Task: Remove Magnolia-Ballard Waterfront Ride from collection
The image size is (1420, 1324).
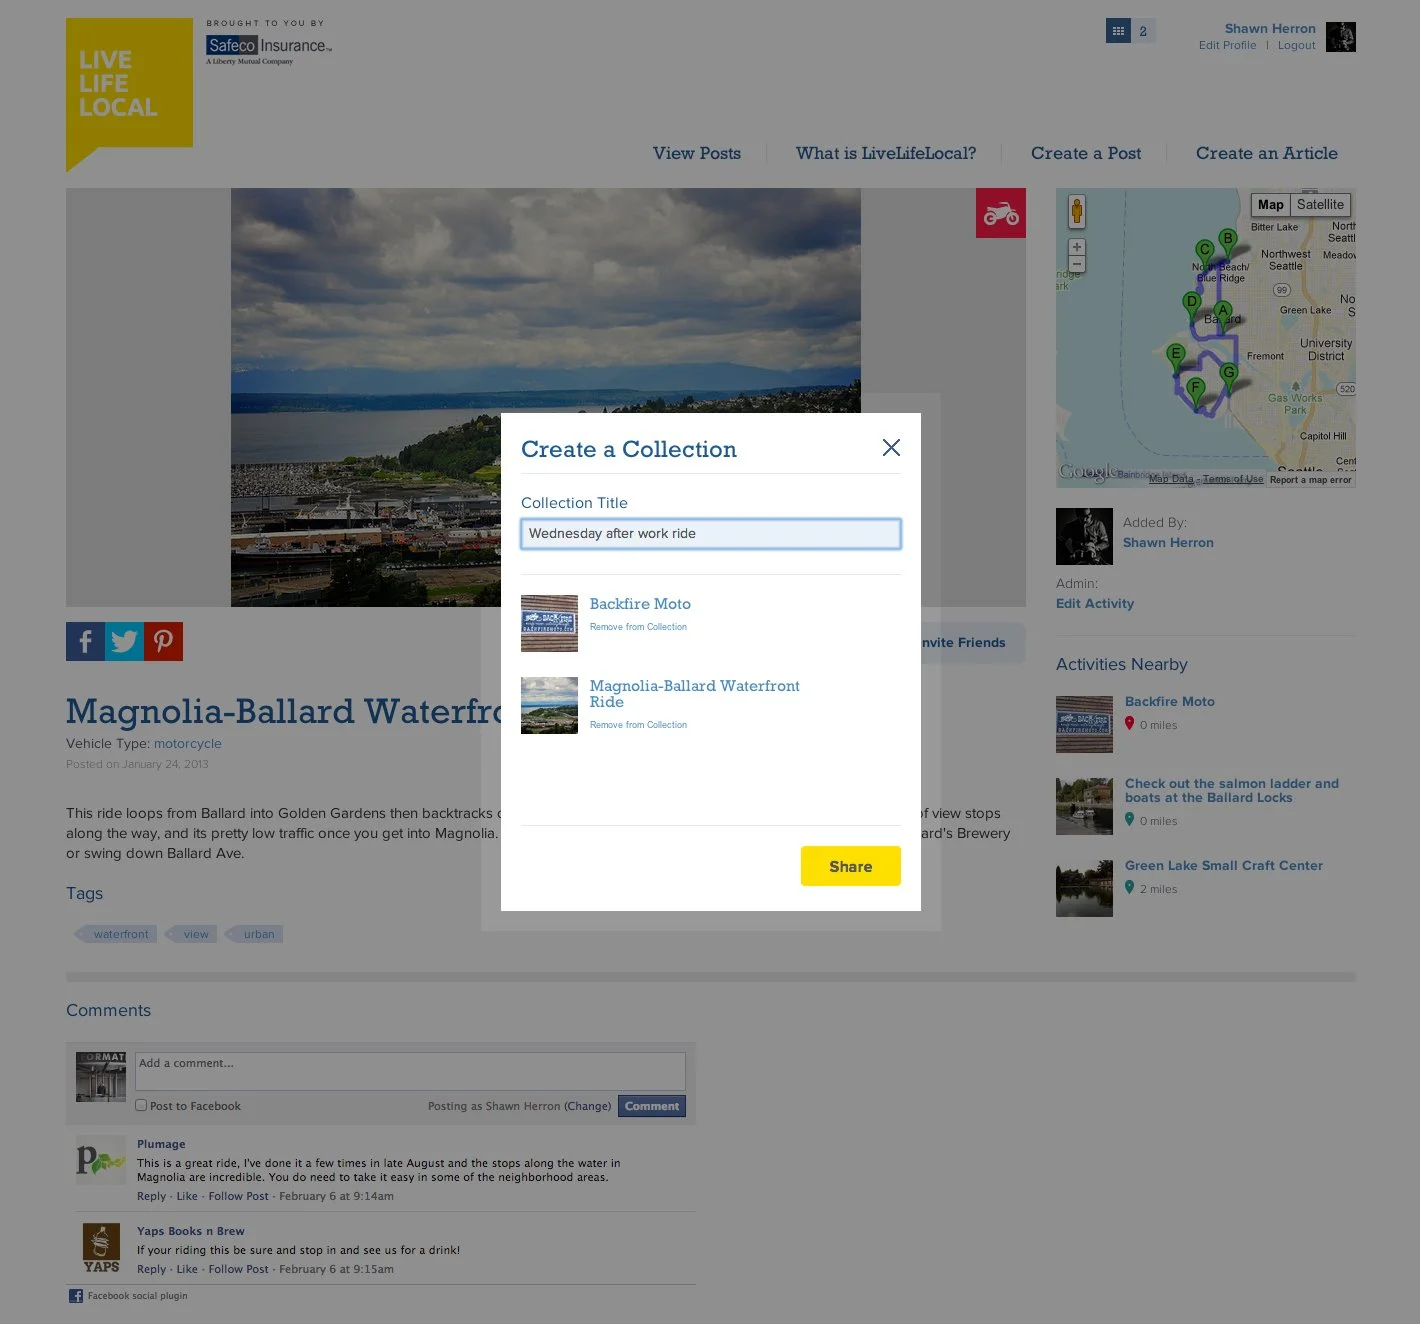Action: (x=638, y=725)
